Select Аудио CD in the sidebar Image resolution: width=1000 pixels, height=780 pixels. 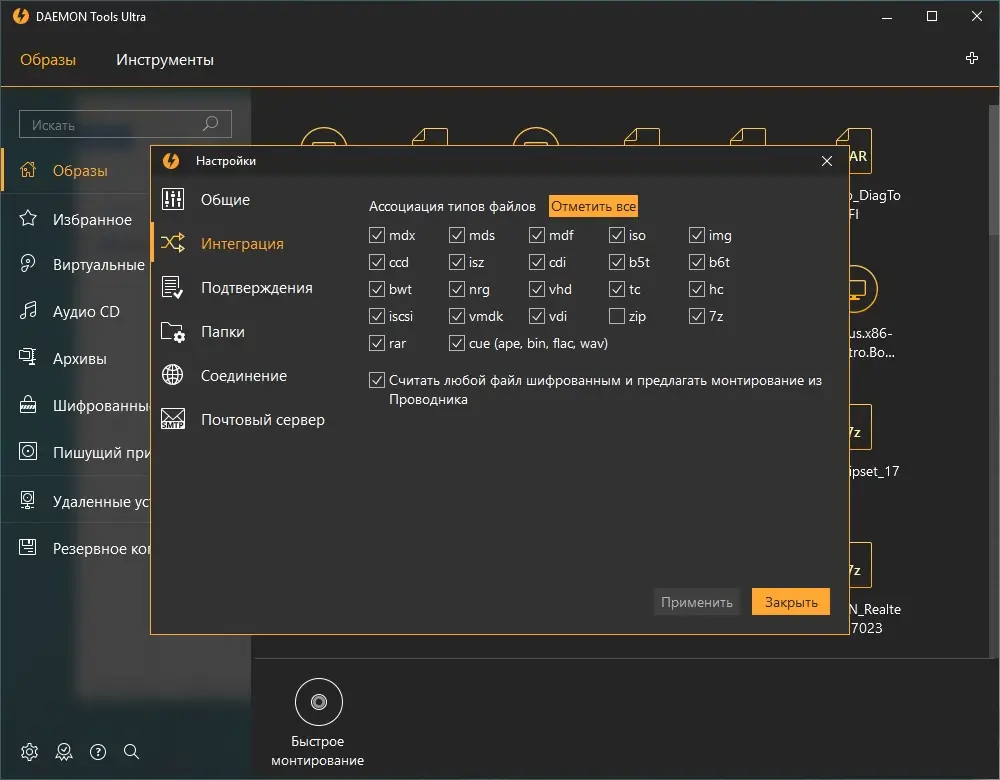[x=86, y=311]
